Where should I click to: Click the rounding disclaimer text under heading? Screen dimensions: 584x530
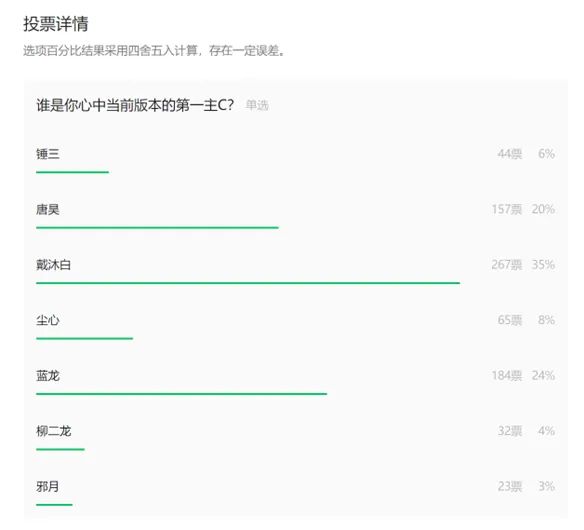(x=154, y=51)
